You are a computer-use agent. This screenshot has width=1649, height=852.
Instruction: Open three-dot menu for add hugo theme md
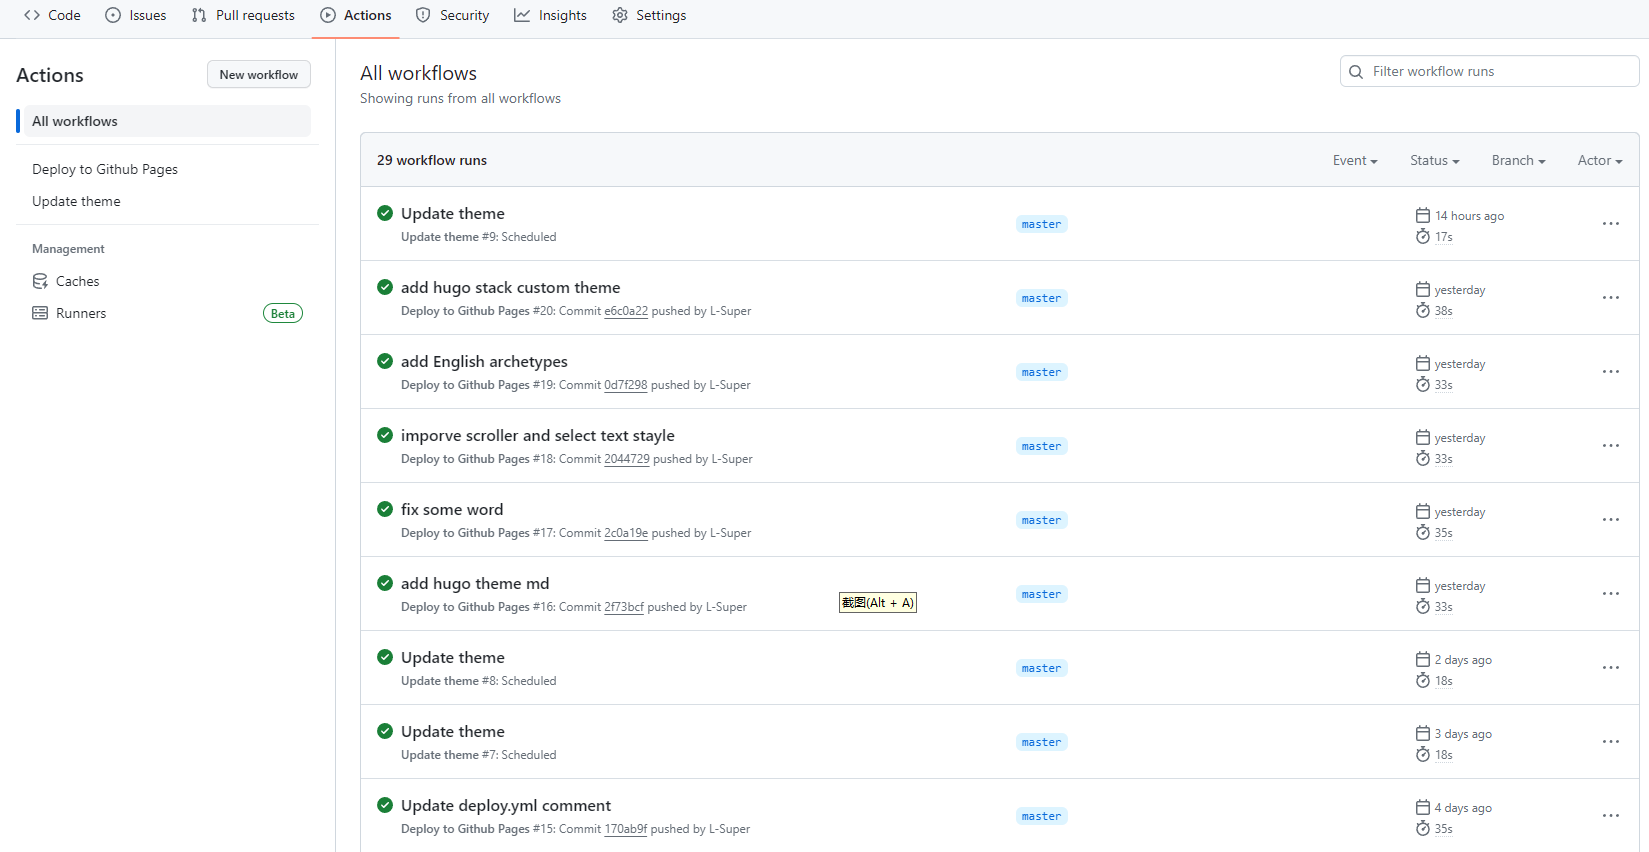[x=1610, y=594]
